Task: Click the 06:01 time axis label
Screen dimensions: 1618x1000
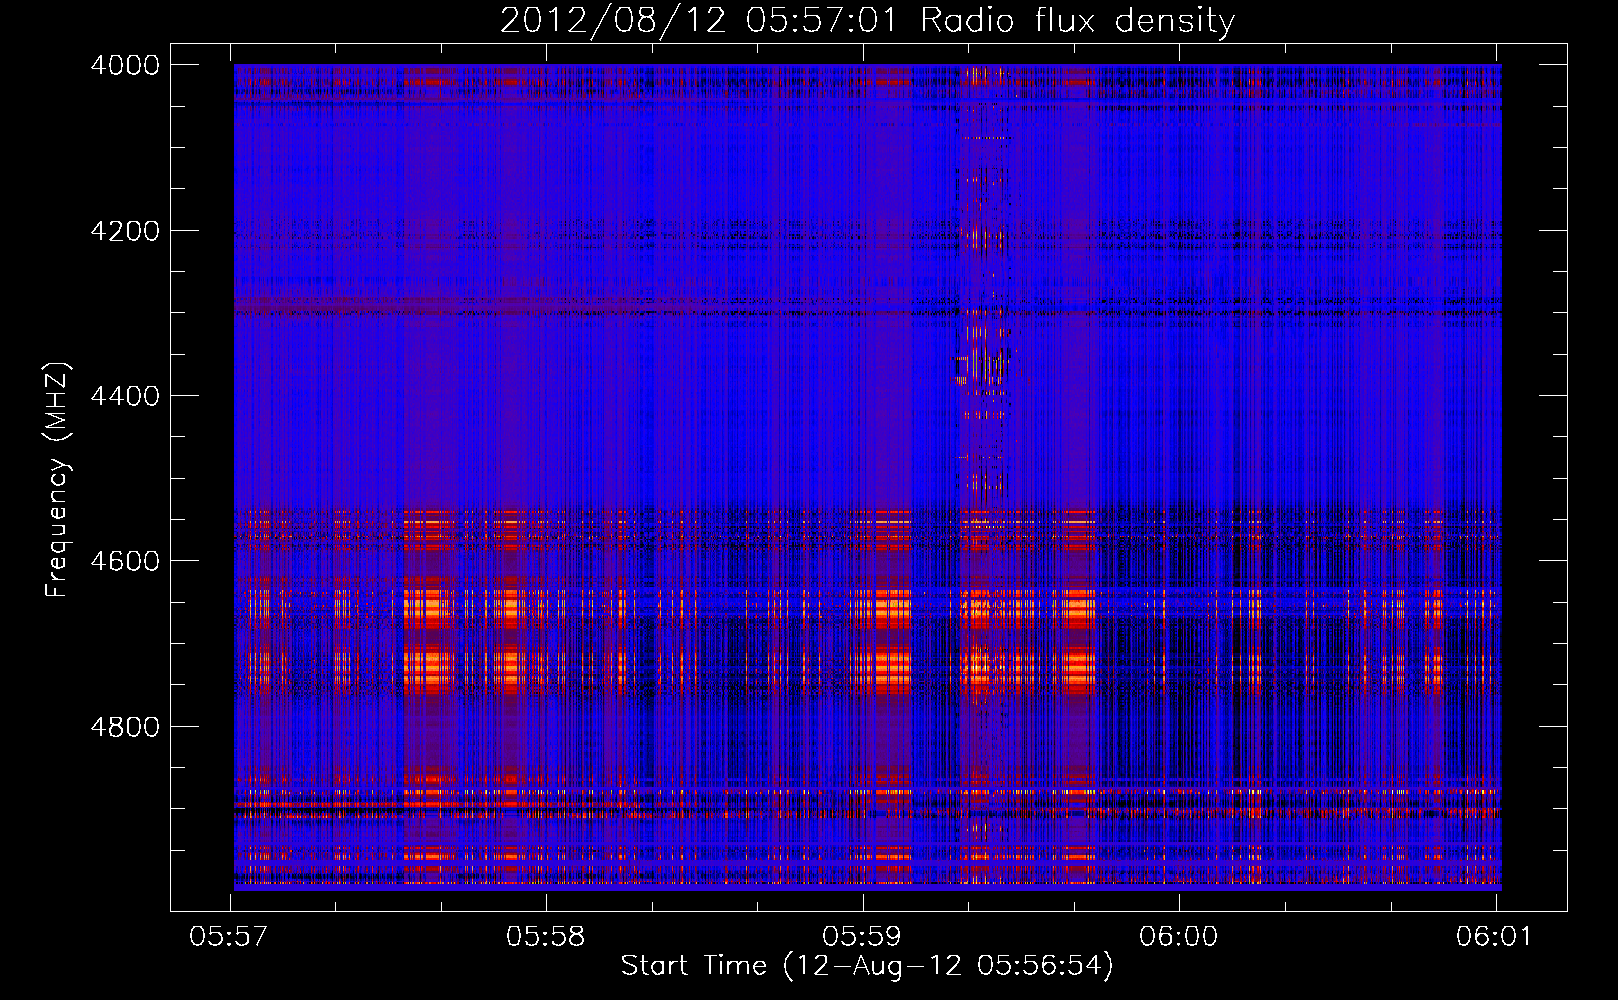Action: coord(1494,937)
